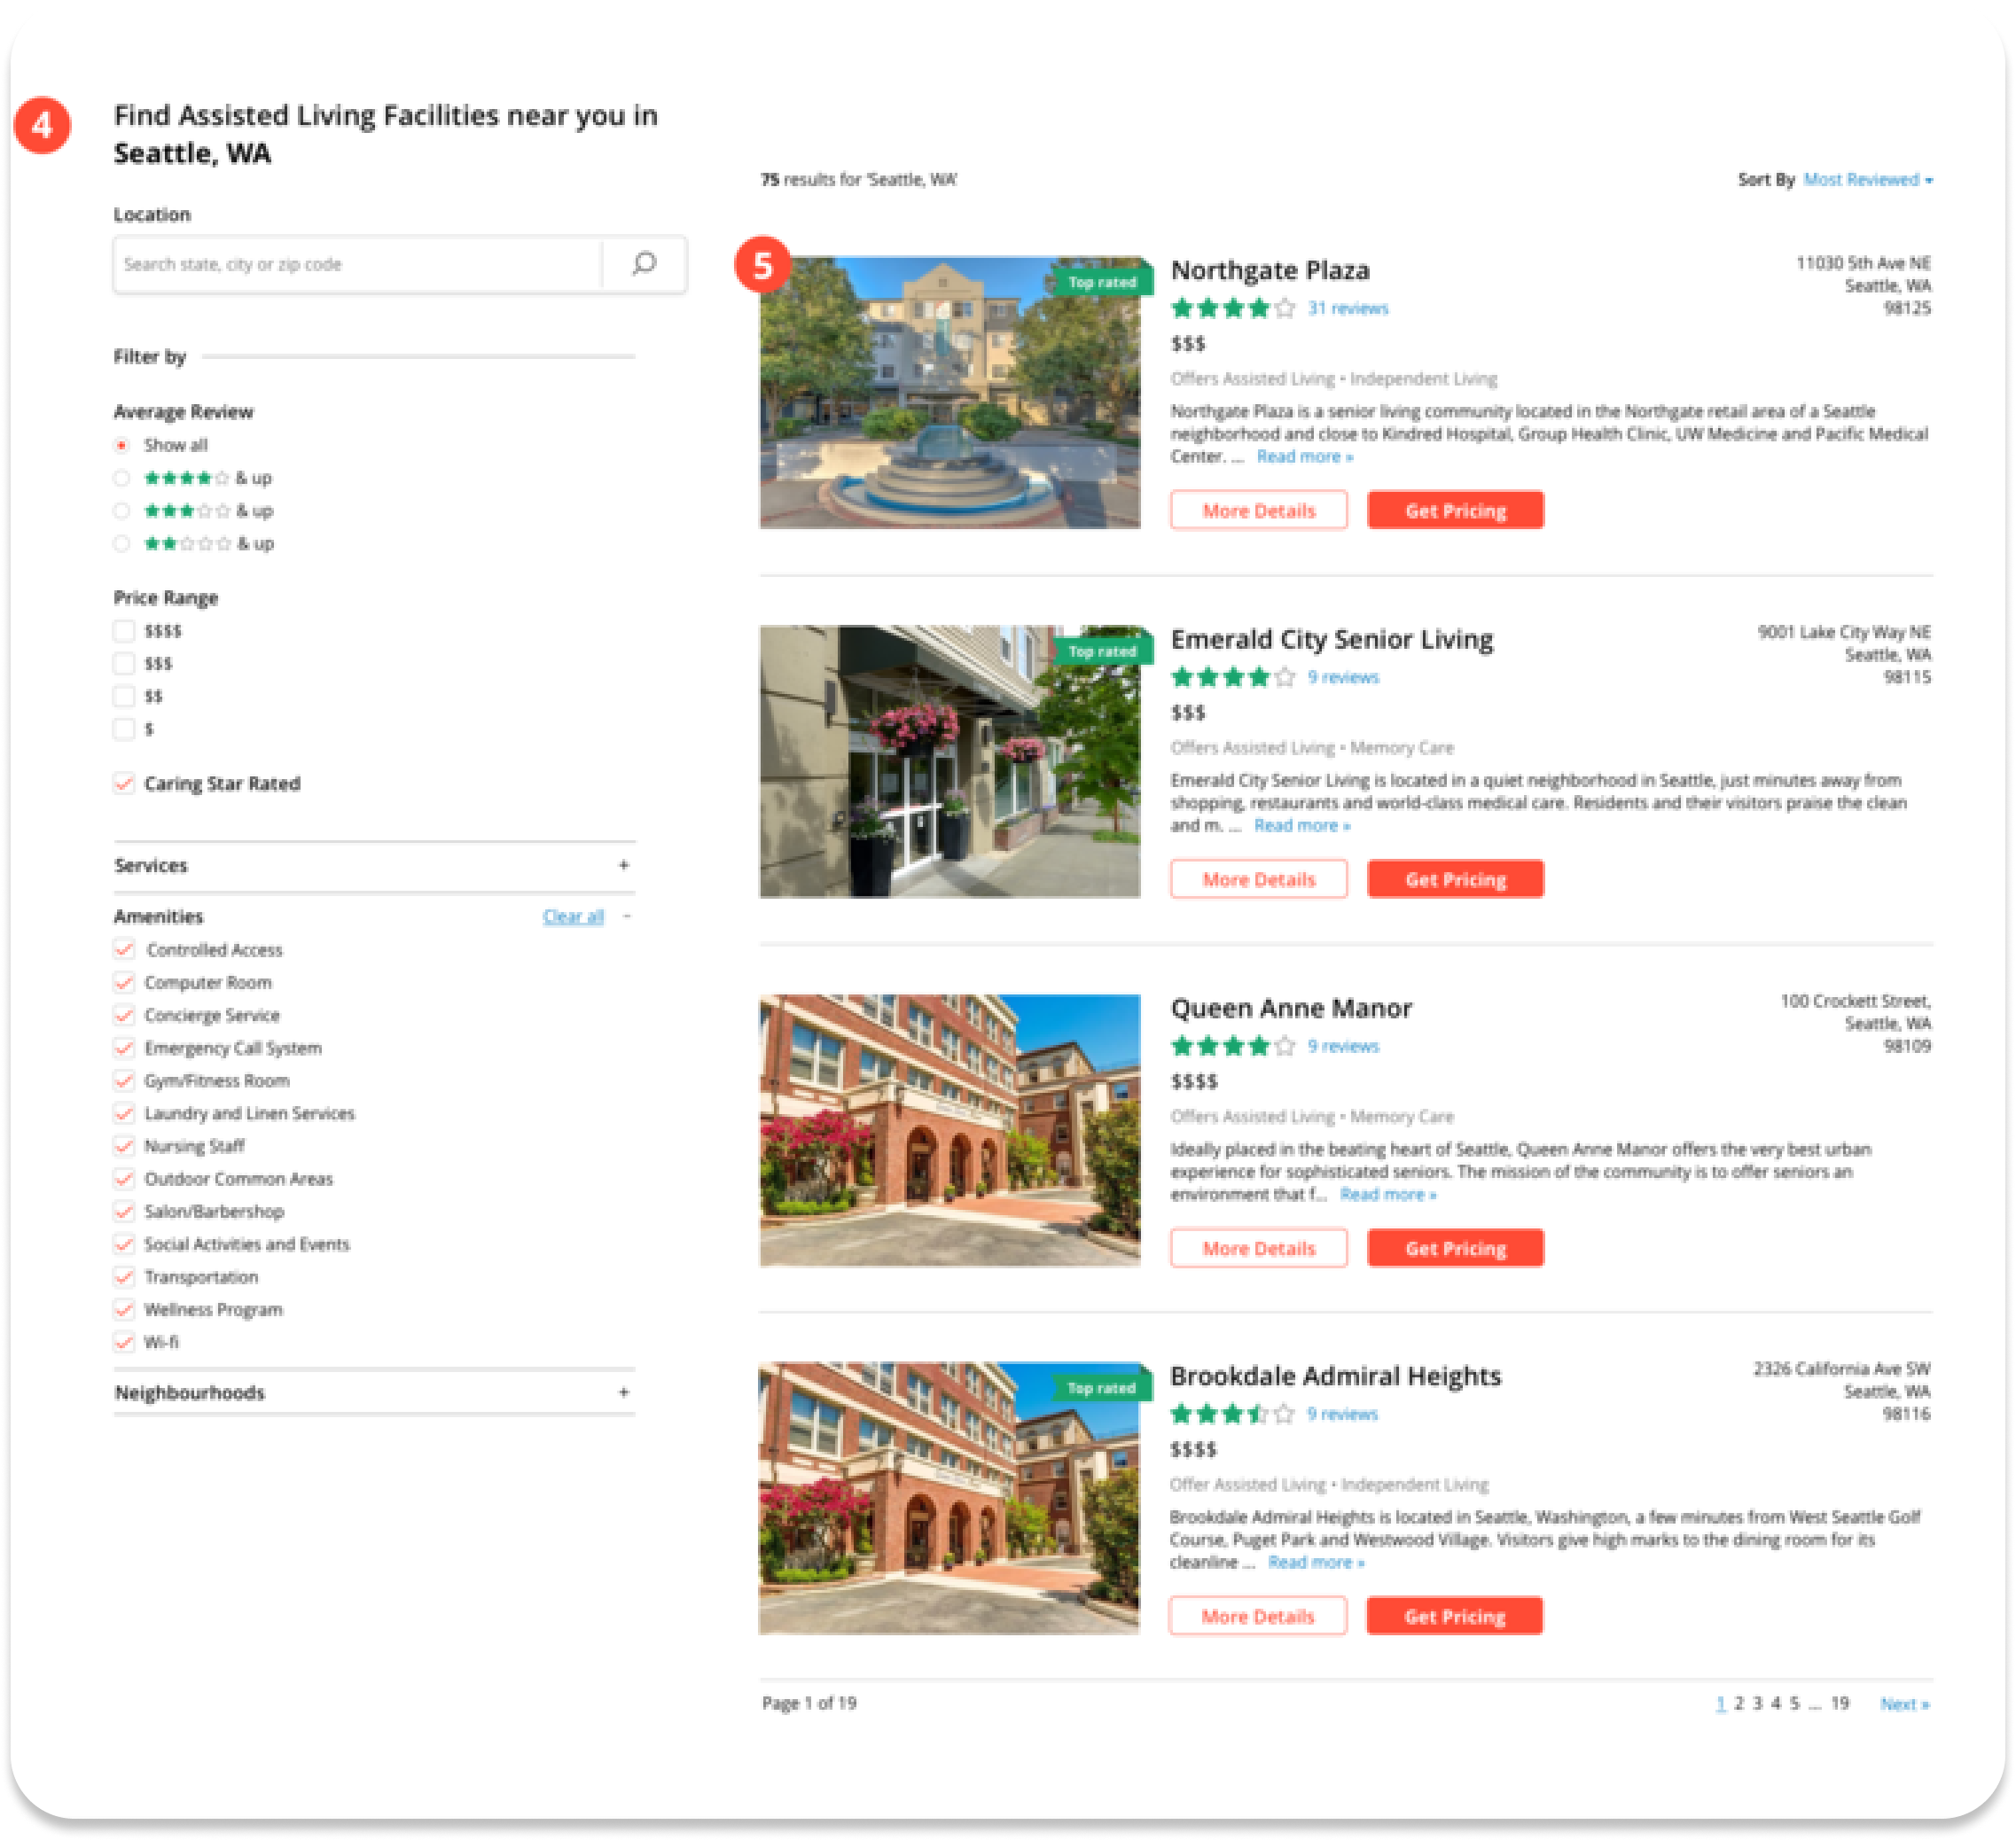Click the Brookdale Admiral Heights star rating

pos(1231,1415)
